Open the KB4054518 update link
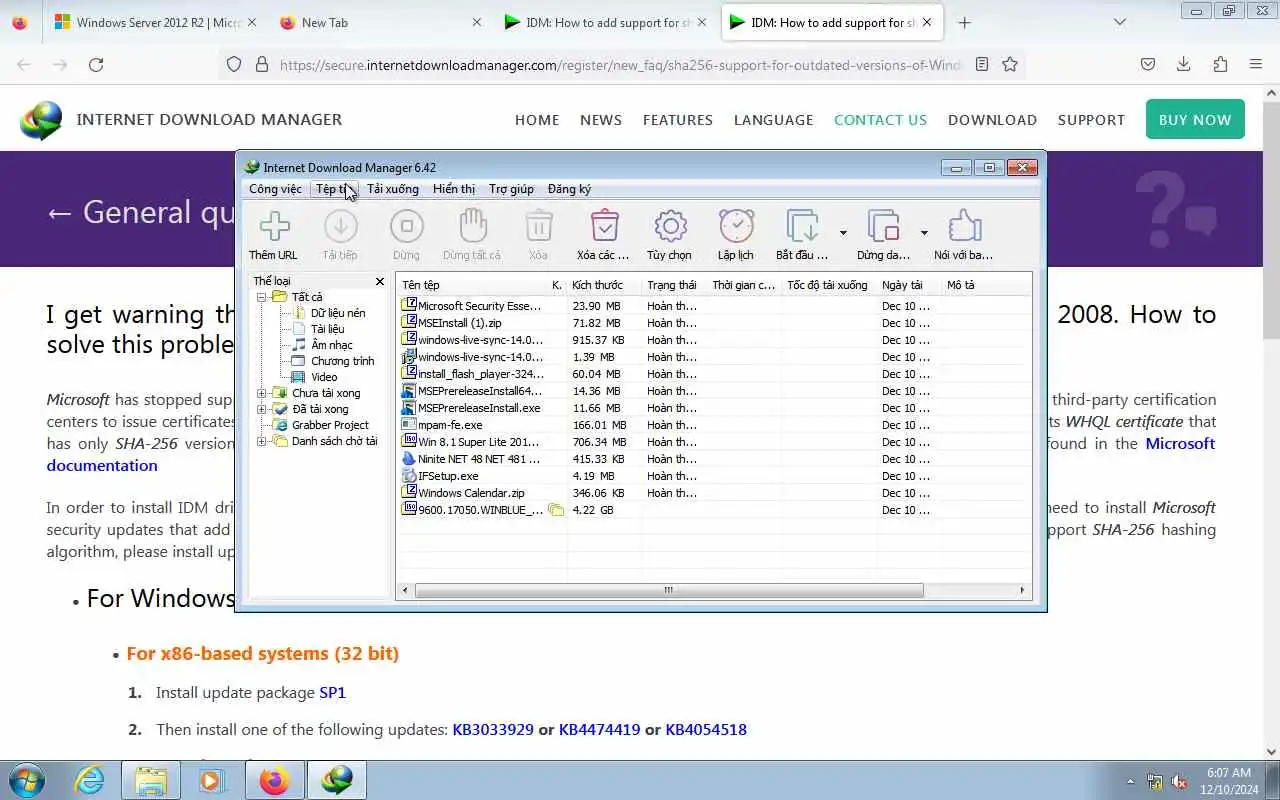The image size is (1280, 800). [x=706, y=730]
